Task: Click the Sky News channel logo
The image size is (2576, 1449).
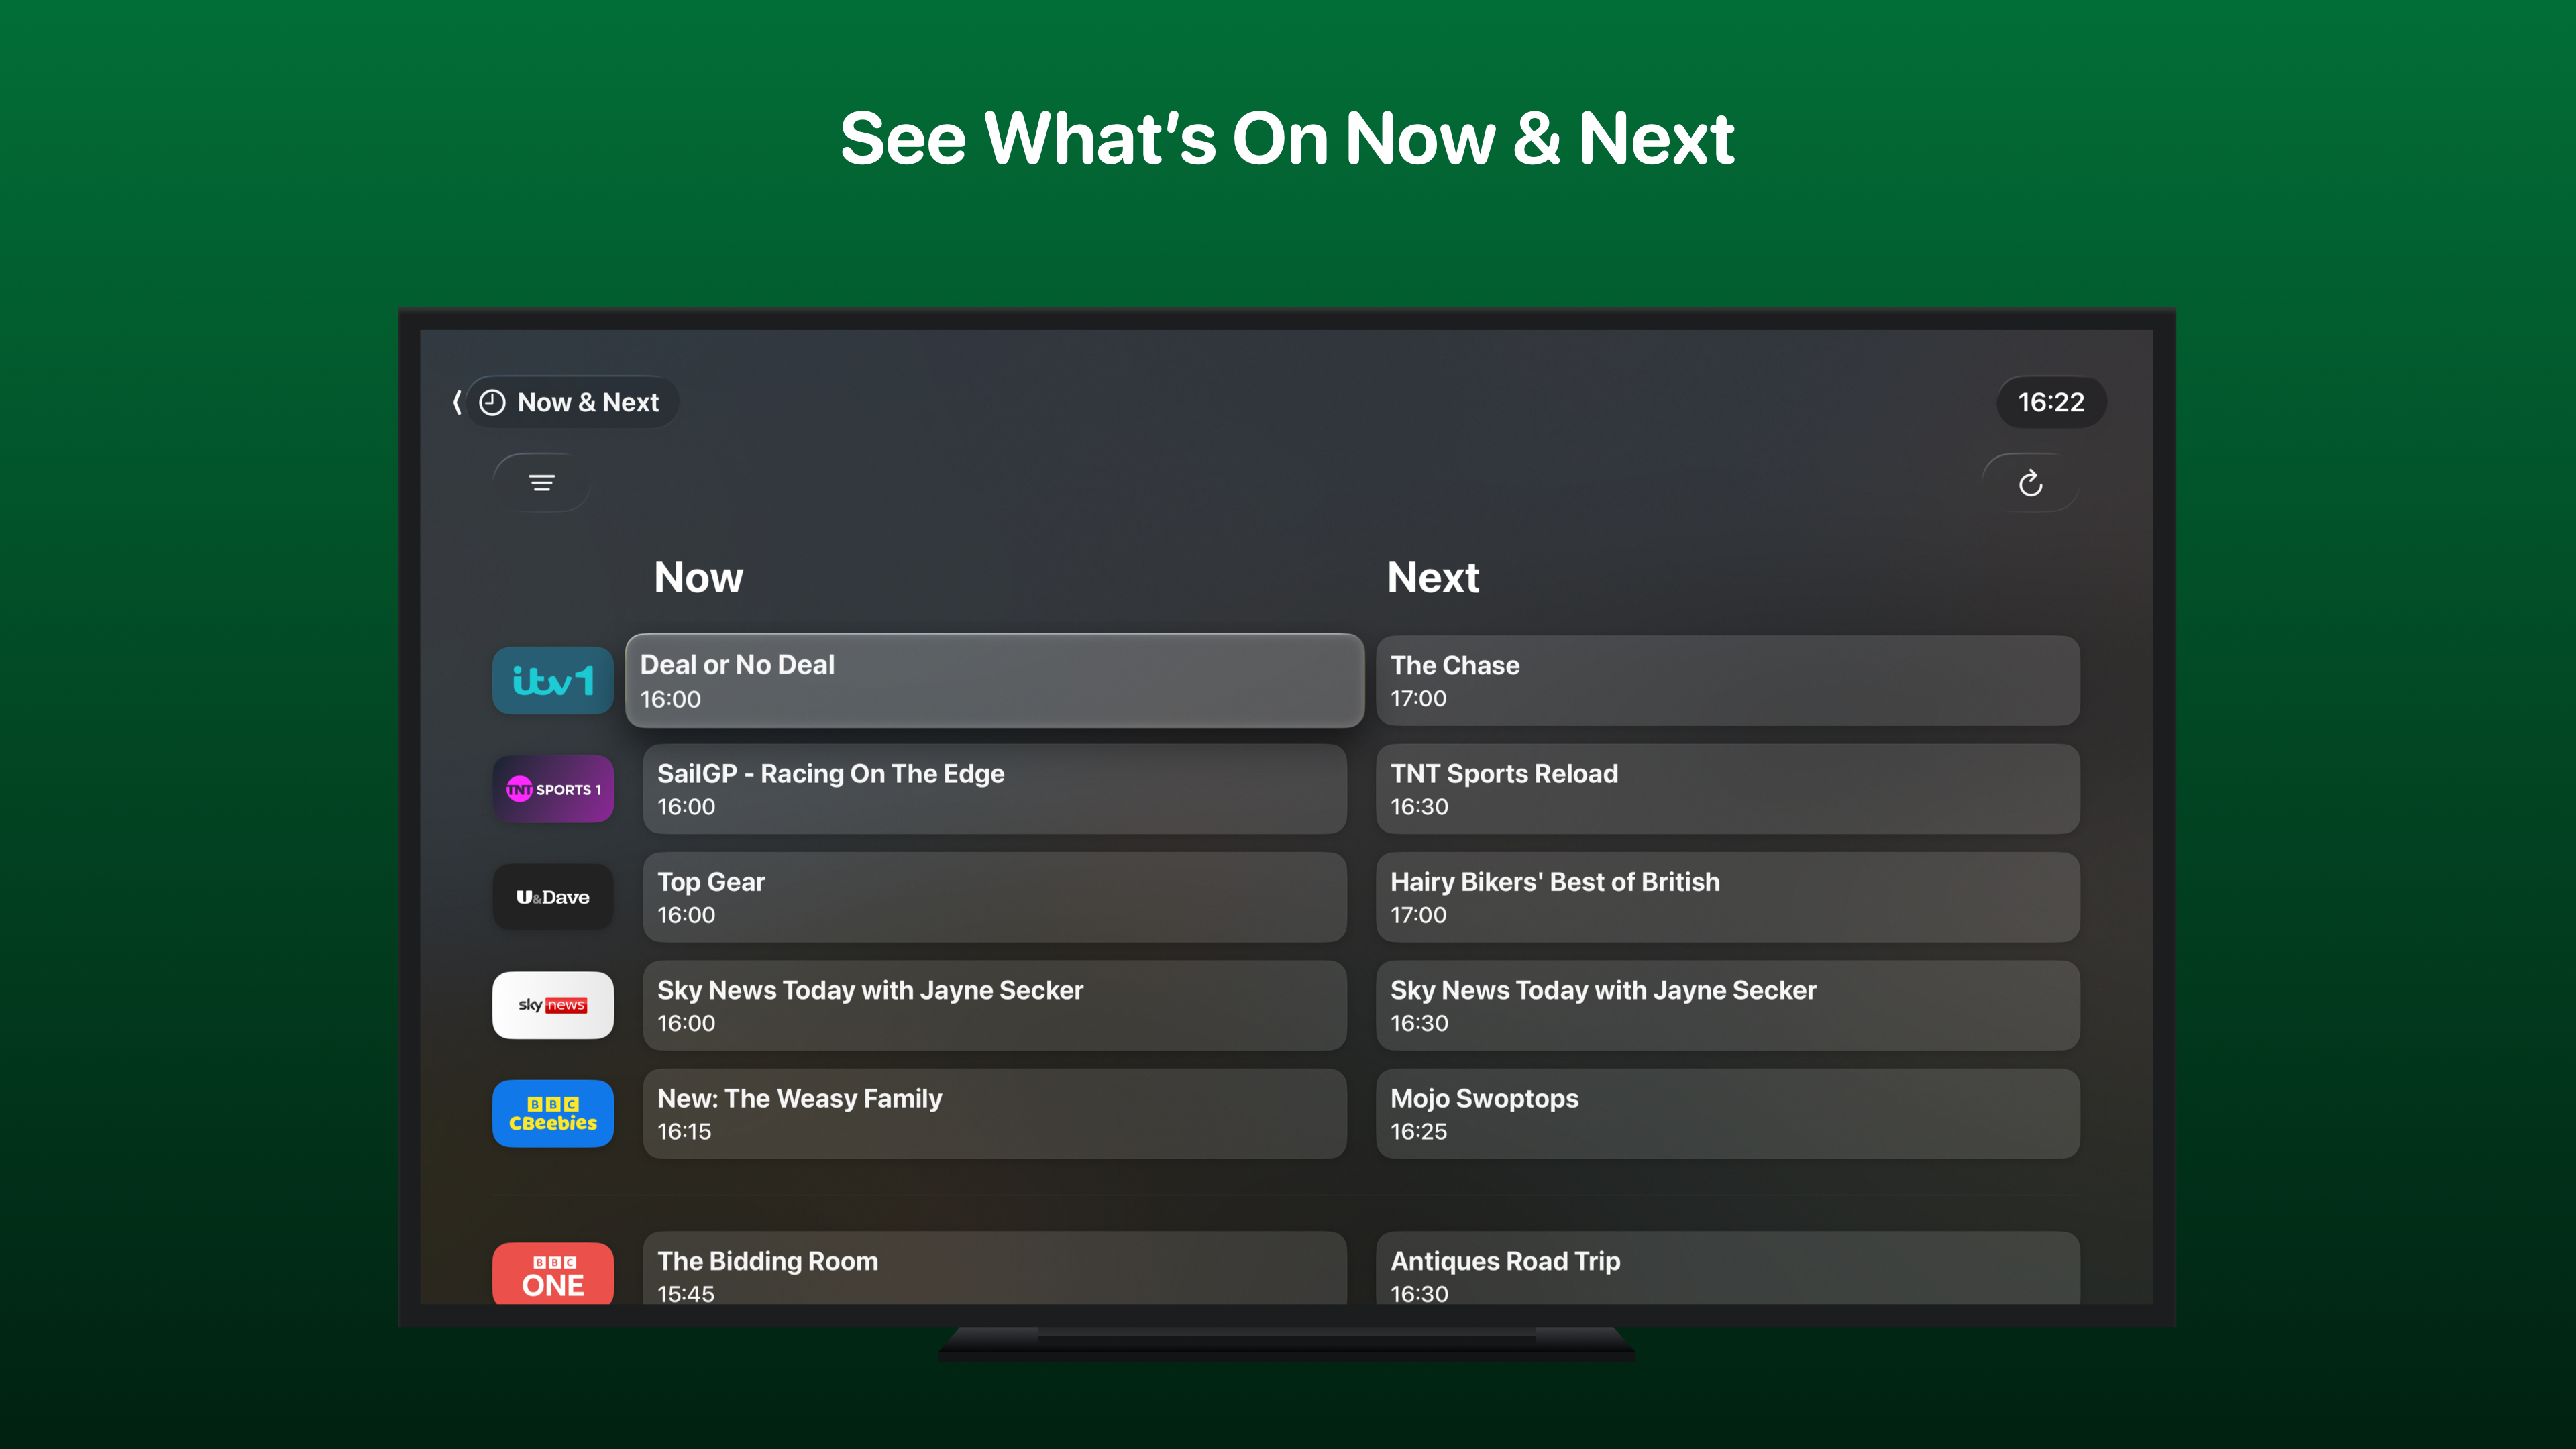Action: (552, 1005)
